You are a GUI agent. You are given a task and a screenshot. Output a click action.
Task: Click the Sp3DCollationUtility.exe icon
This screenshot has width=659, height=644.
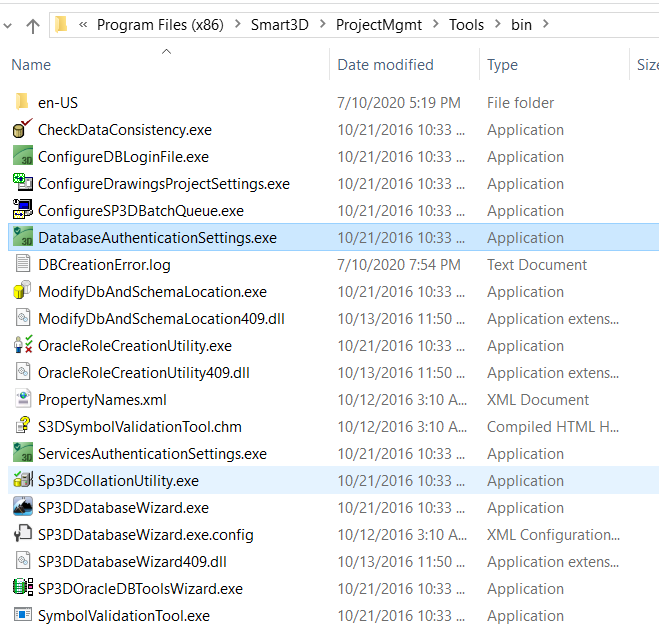pos(22,480)
